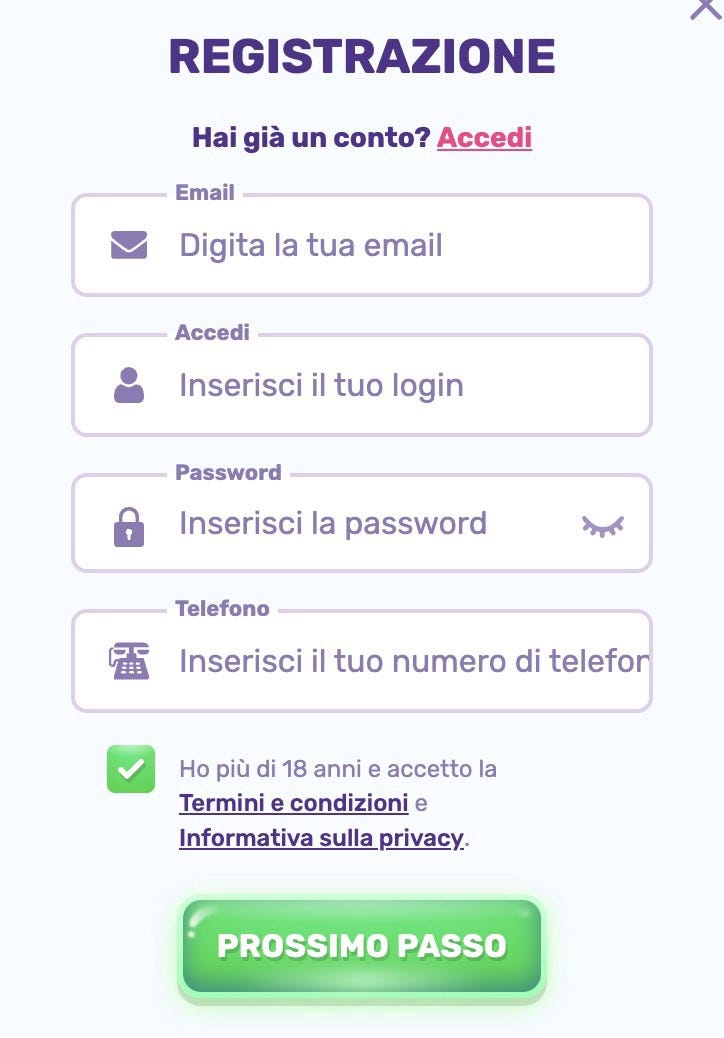Open the "Termini e condizioni" link
This screenshot has height=1038, width=724.
pyautogui.click(x=294, y=803)
